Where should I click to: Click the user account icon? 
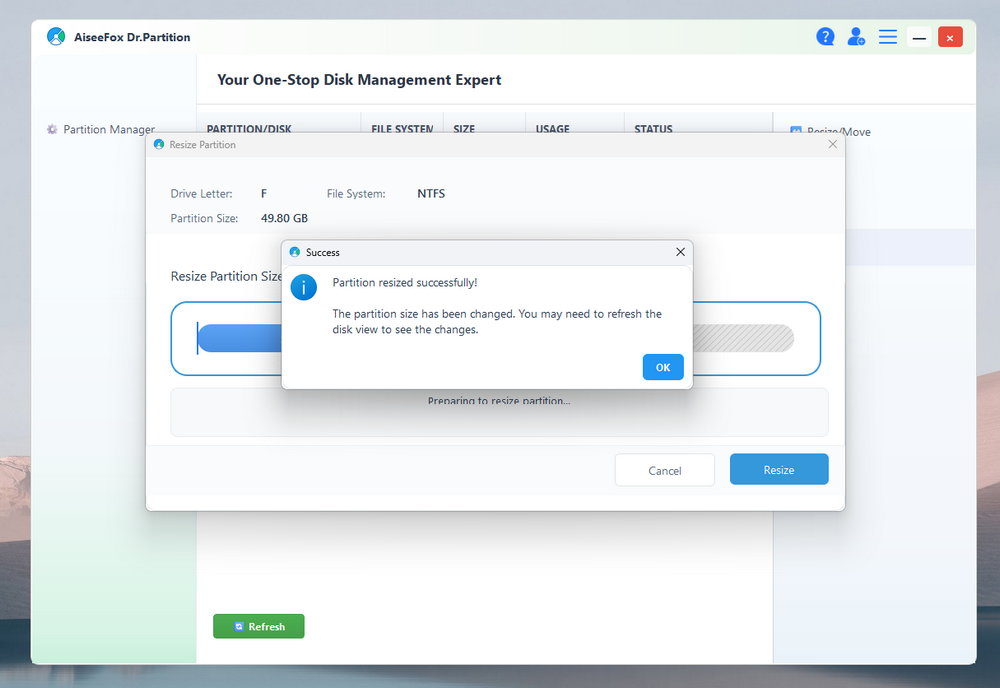pyautogui.click(x=856, y=37)
